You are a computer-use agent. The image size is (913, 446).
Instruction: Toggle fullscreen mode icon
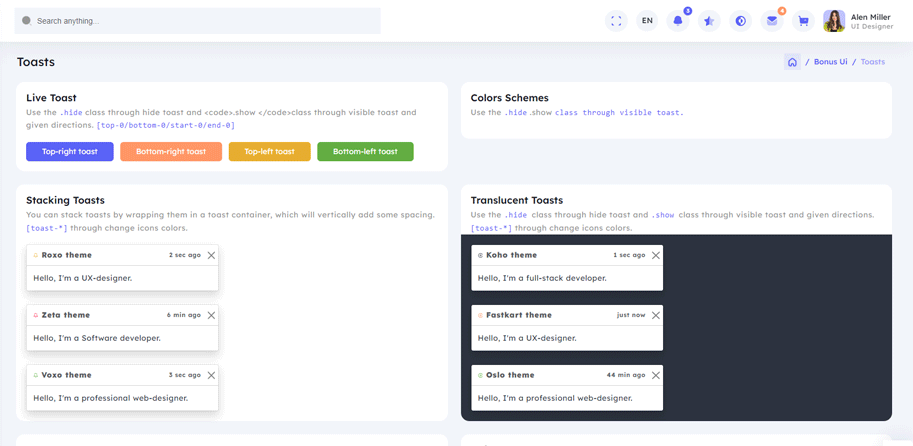click(x=616, y=21)
